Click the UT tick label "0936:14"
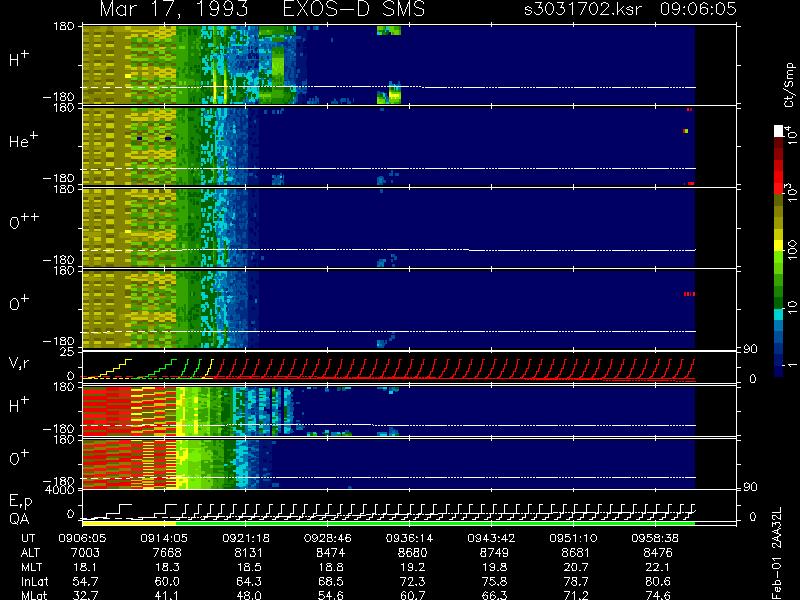Viewport: 800px width, 600px height. click(x=410, y=538)
